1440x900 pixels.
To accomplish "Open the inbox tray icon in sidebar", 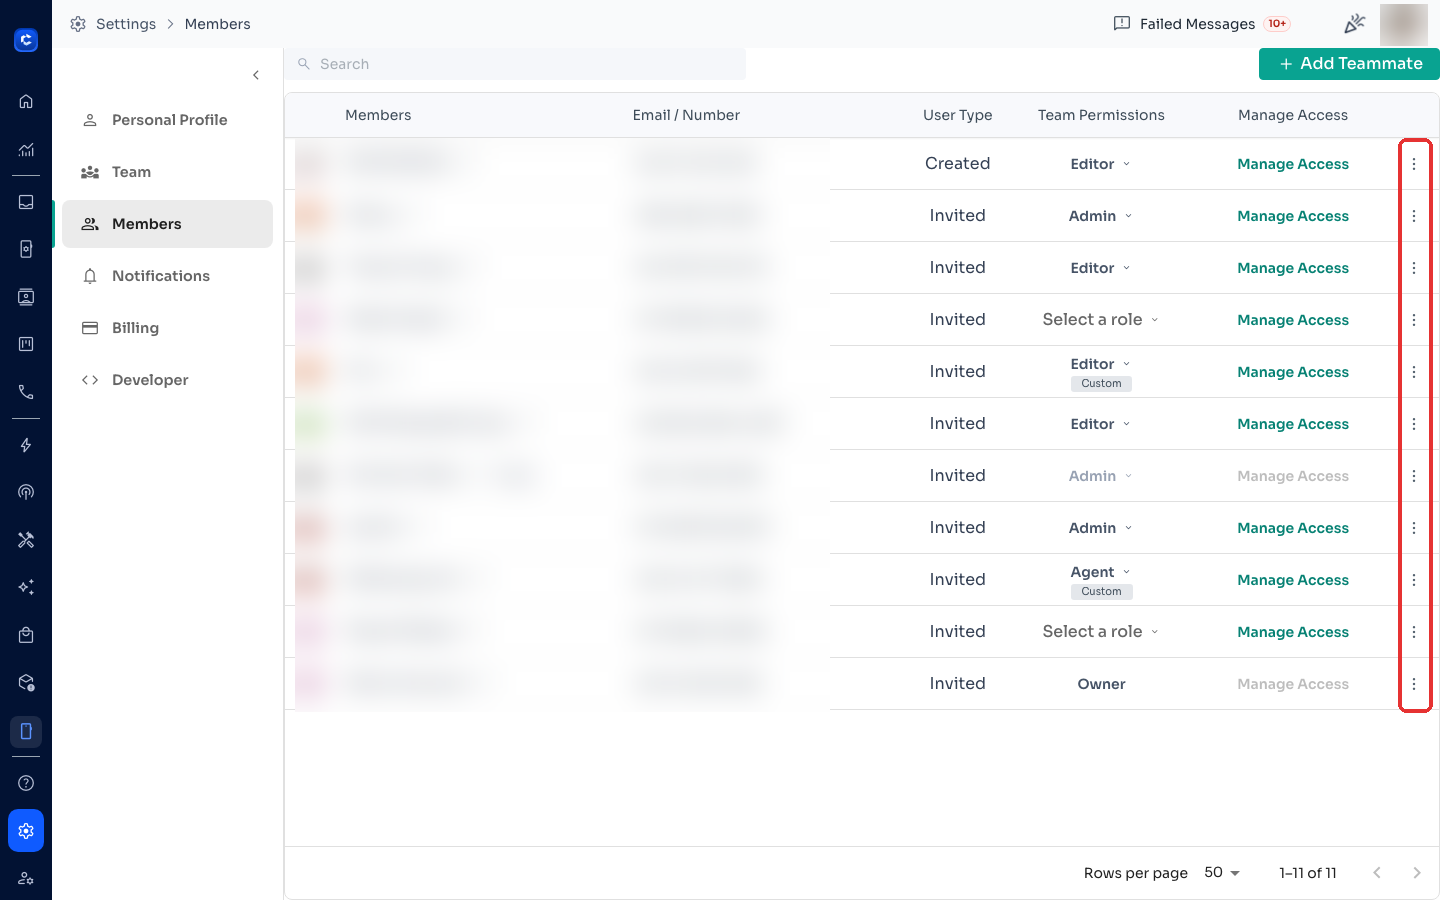I will pyautogui.click(x=26, y=201).
